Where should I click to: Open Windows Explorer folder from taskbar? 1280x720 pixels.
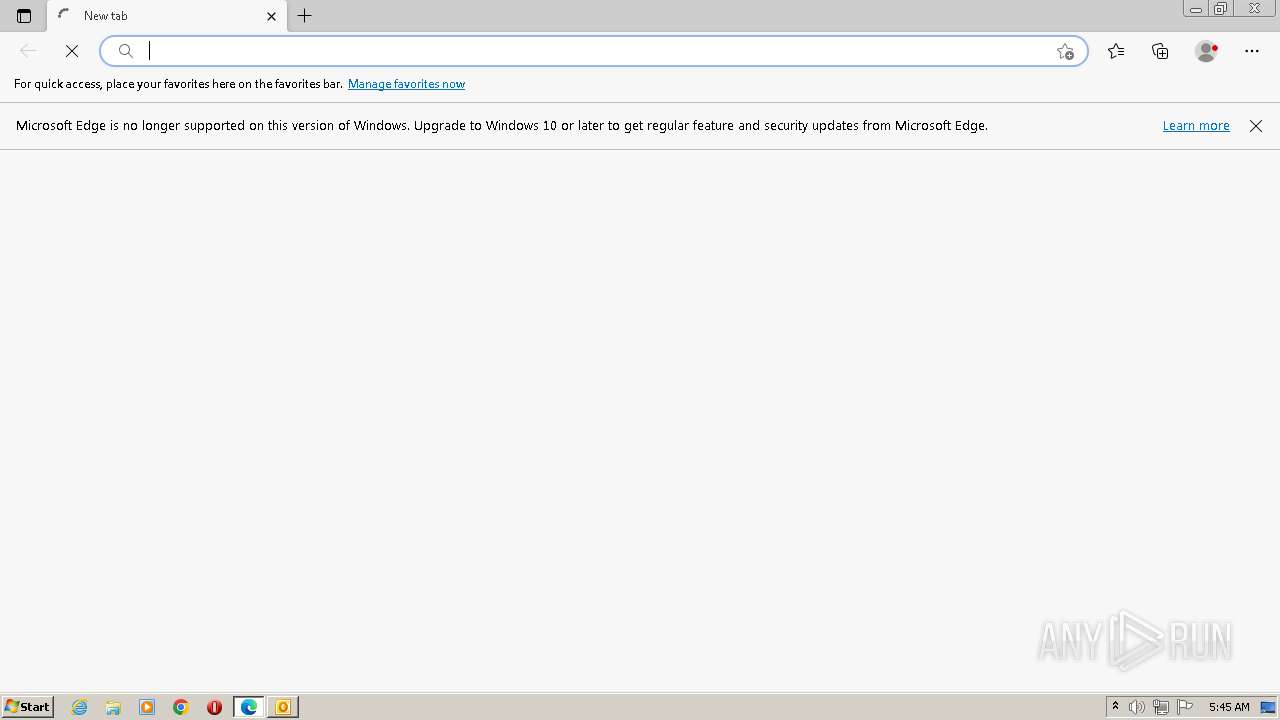[x=113, y=707]
